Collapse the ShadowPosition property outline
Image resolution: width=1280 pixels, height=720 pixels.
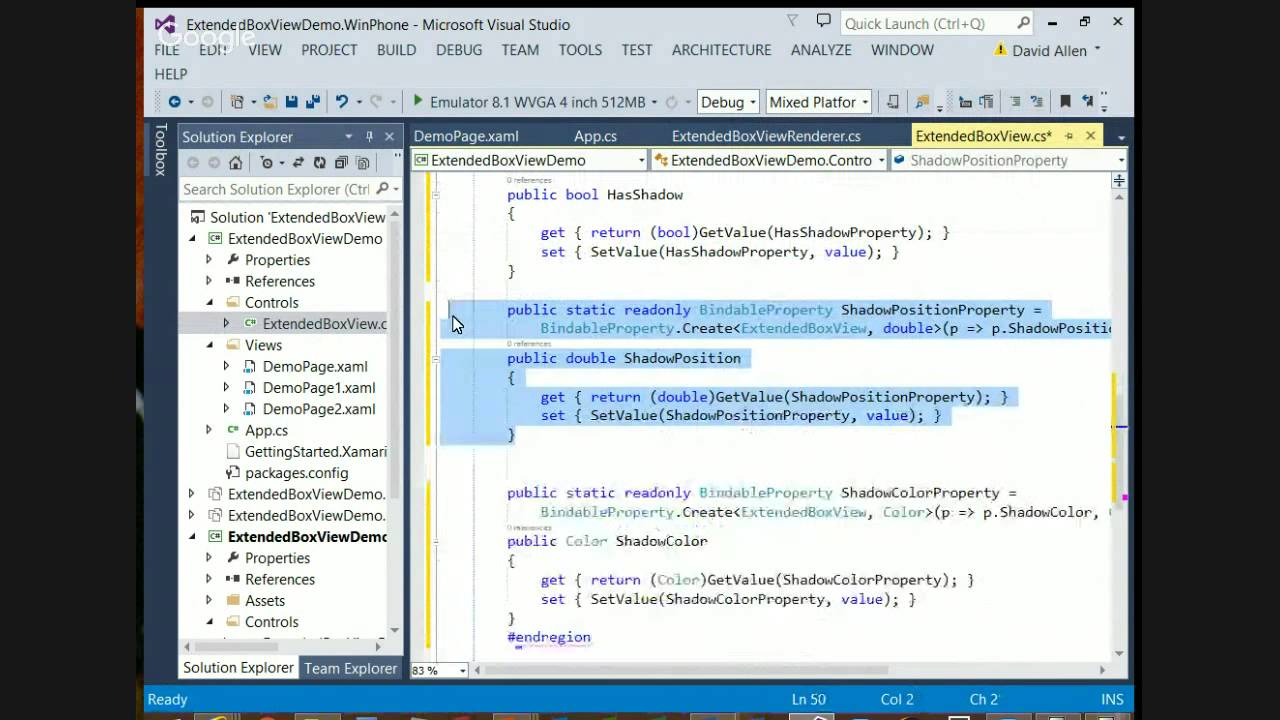tap(436, 358)
